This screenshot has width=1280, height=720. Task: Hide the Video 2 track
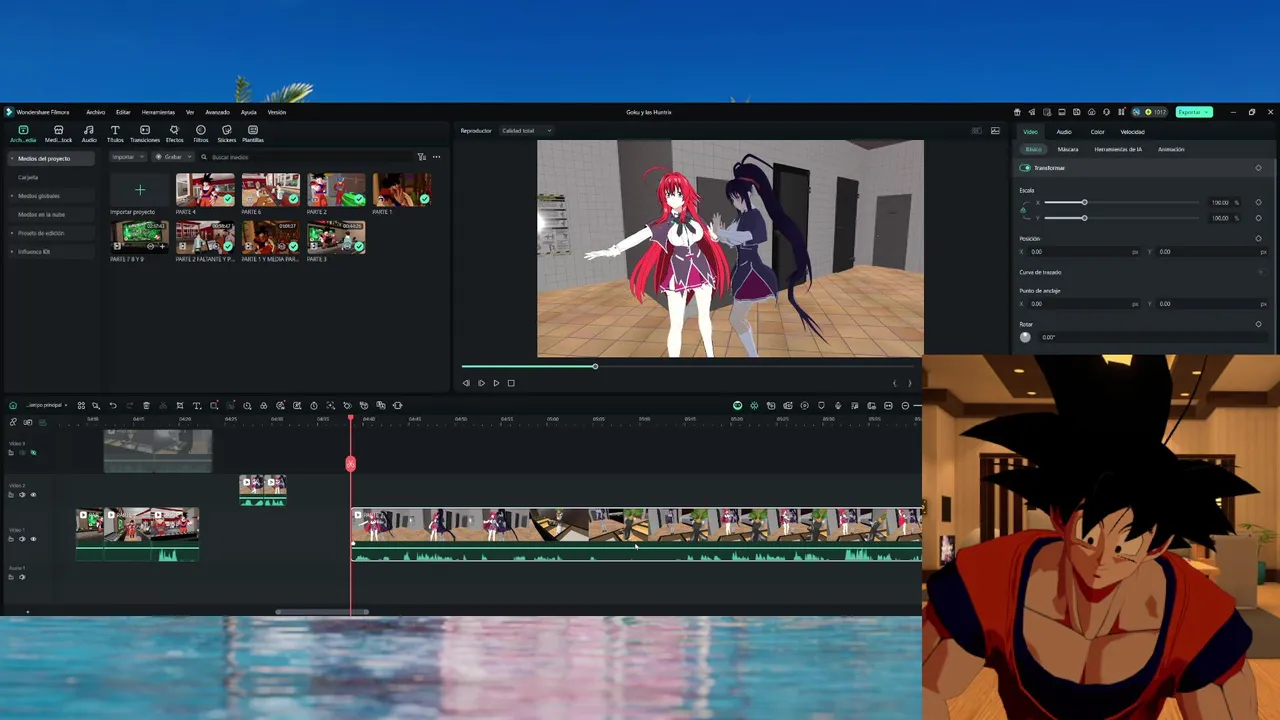(x=33, y=495)
